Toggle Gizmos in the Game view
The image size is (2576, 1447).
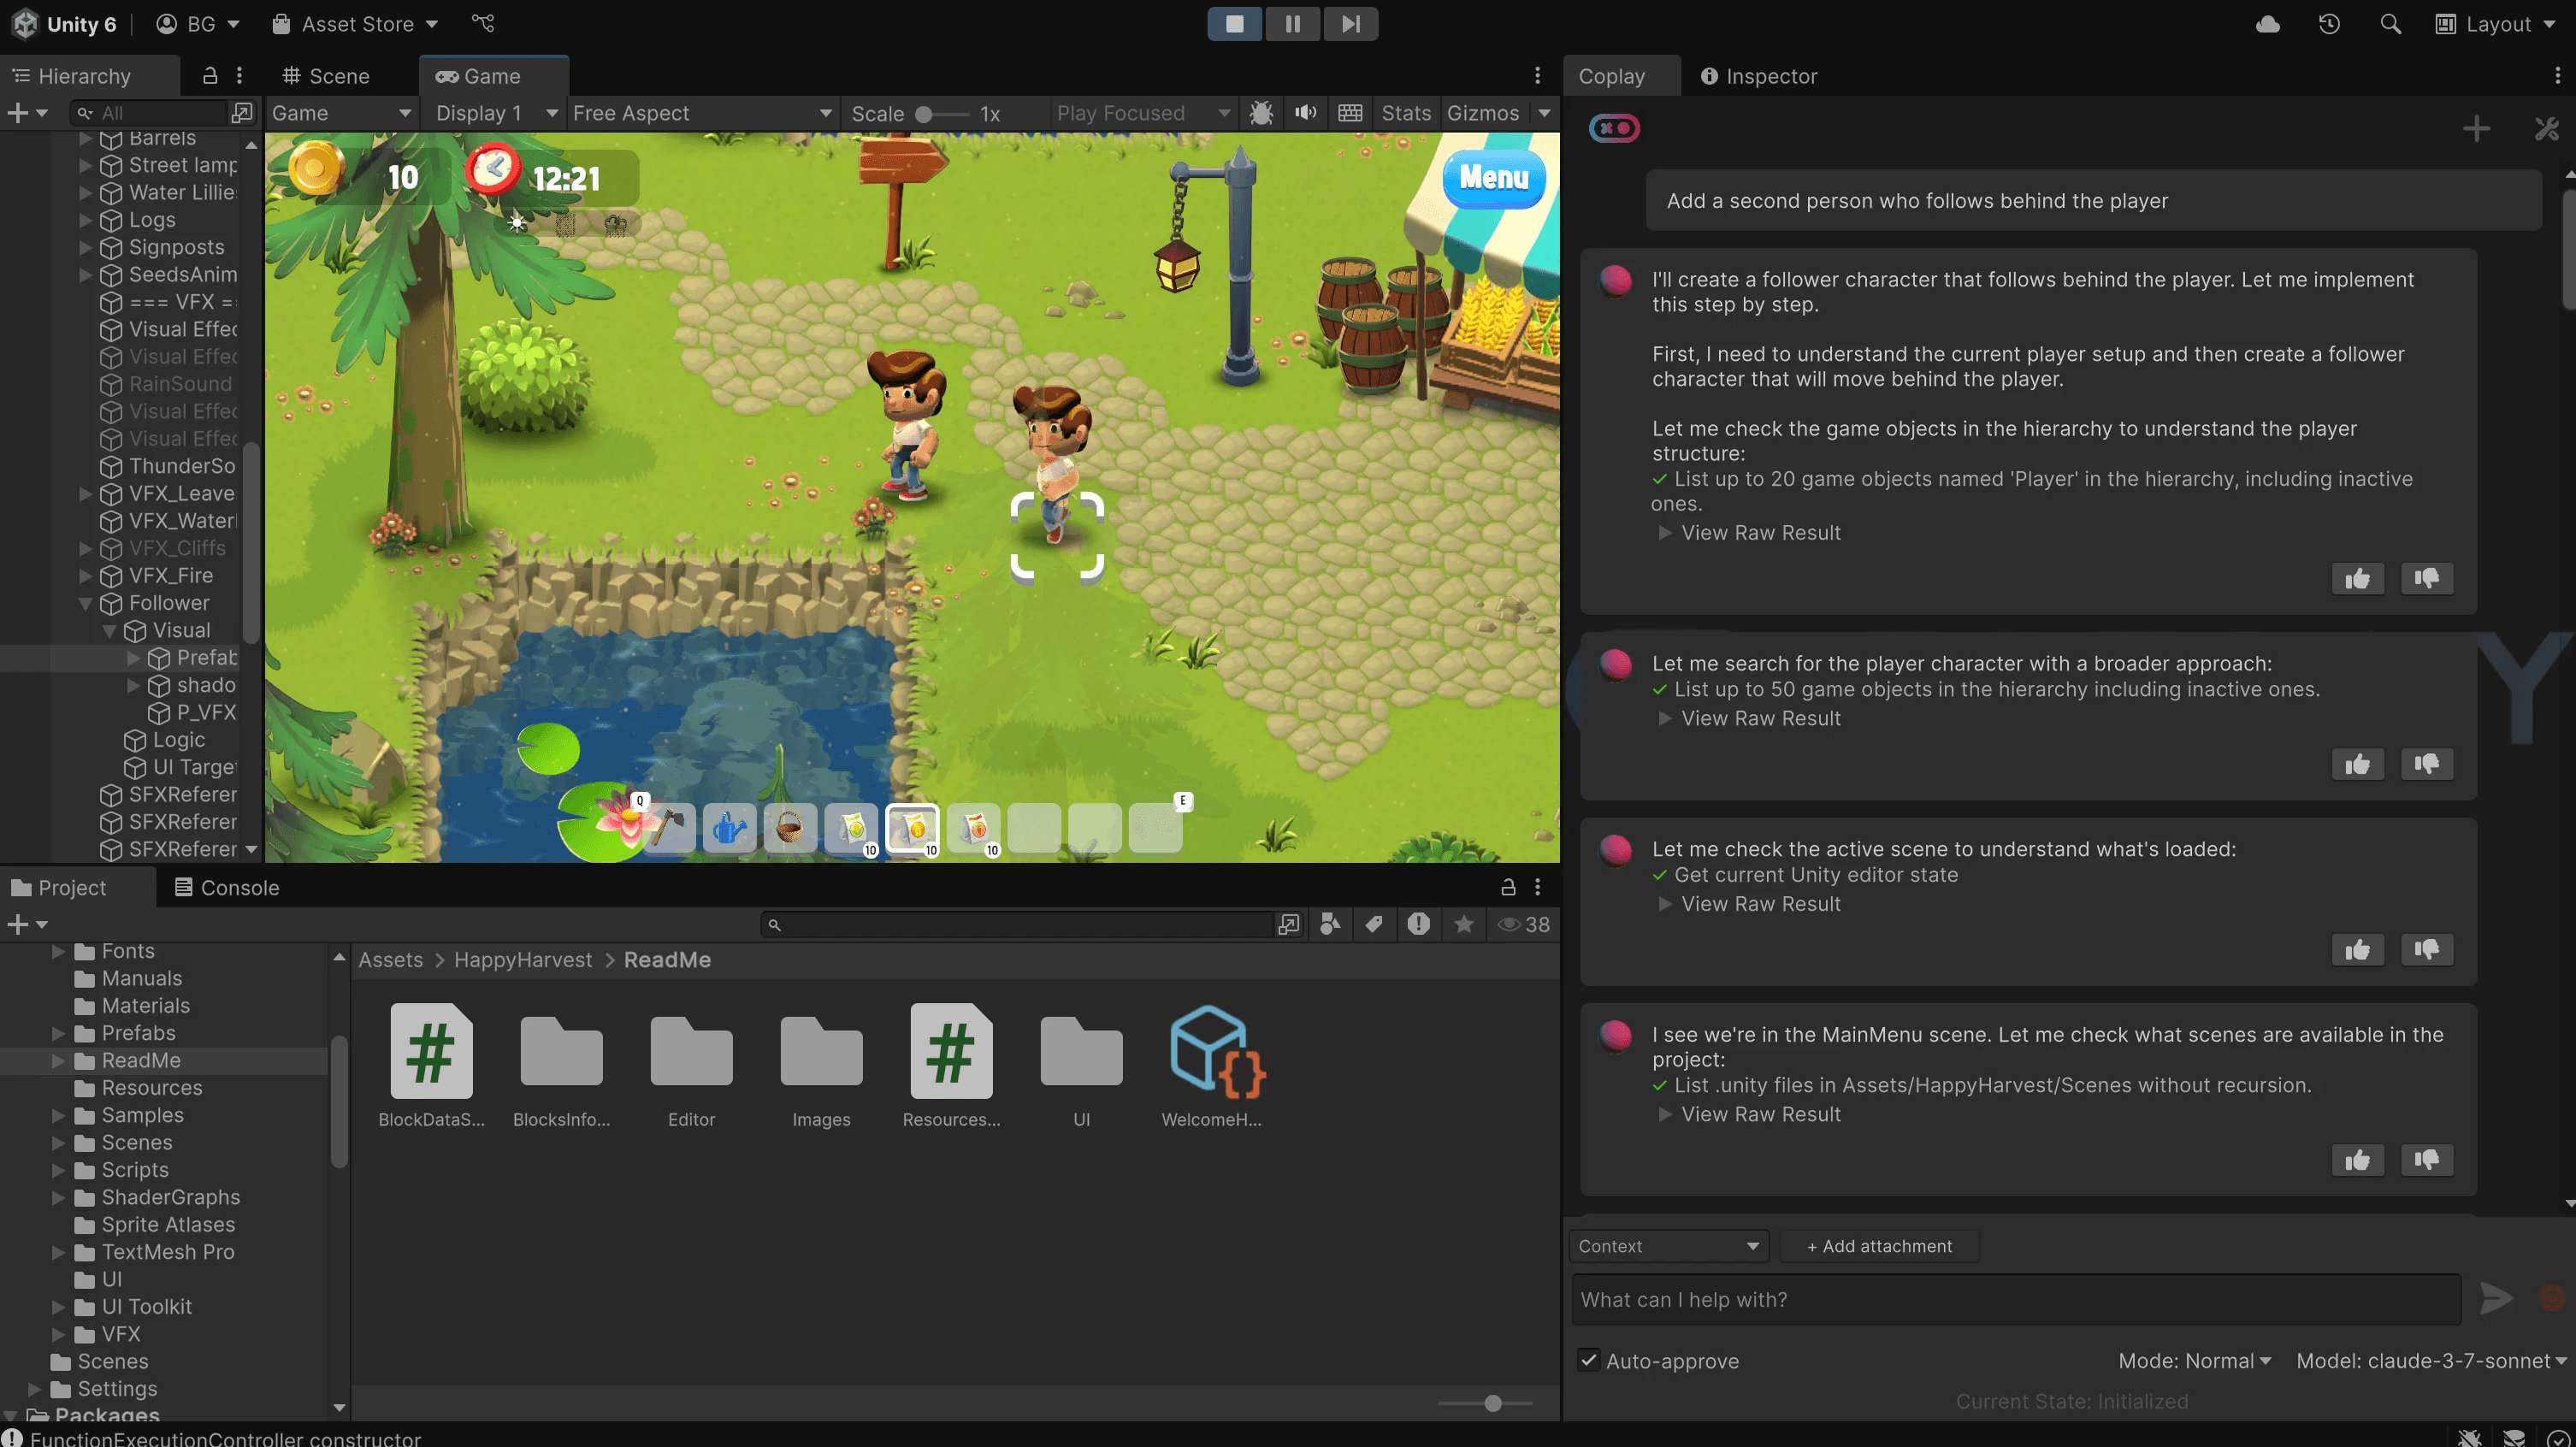[1483, 113]
